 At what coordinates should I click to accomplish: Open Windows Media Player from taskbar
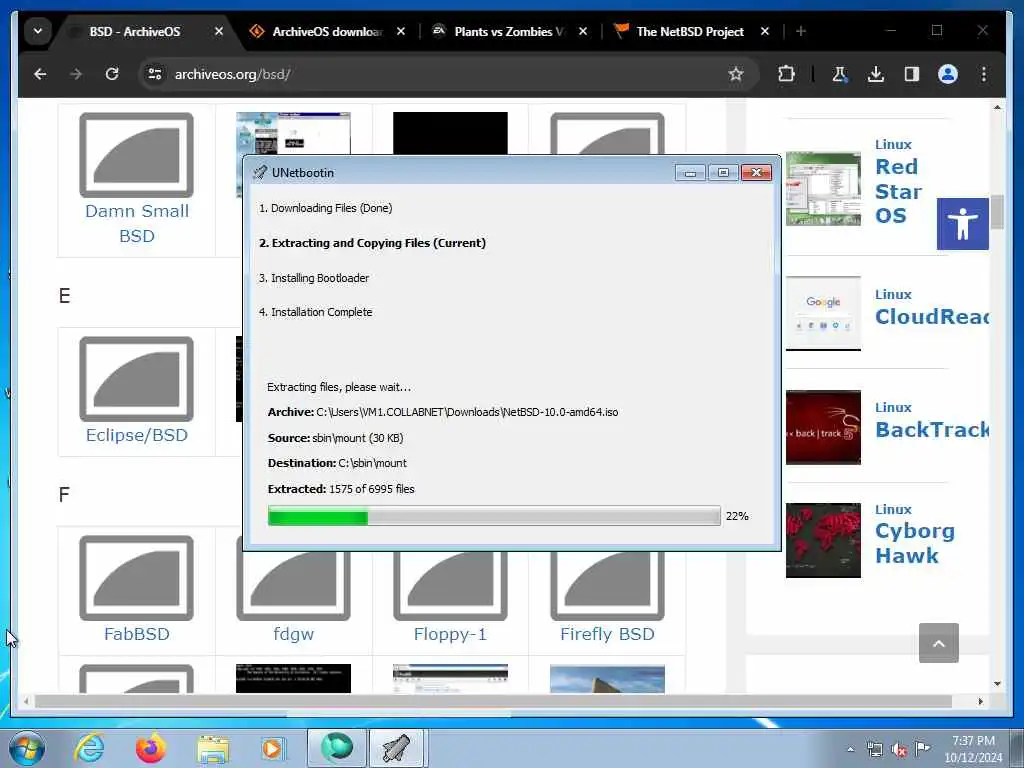tap(273, 748)
